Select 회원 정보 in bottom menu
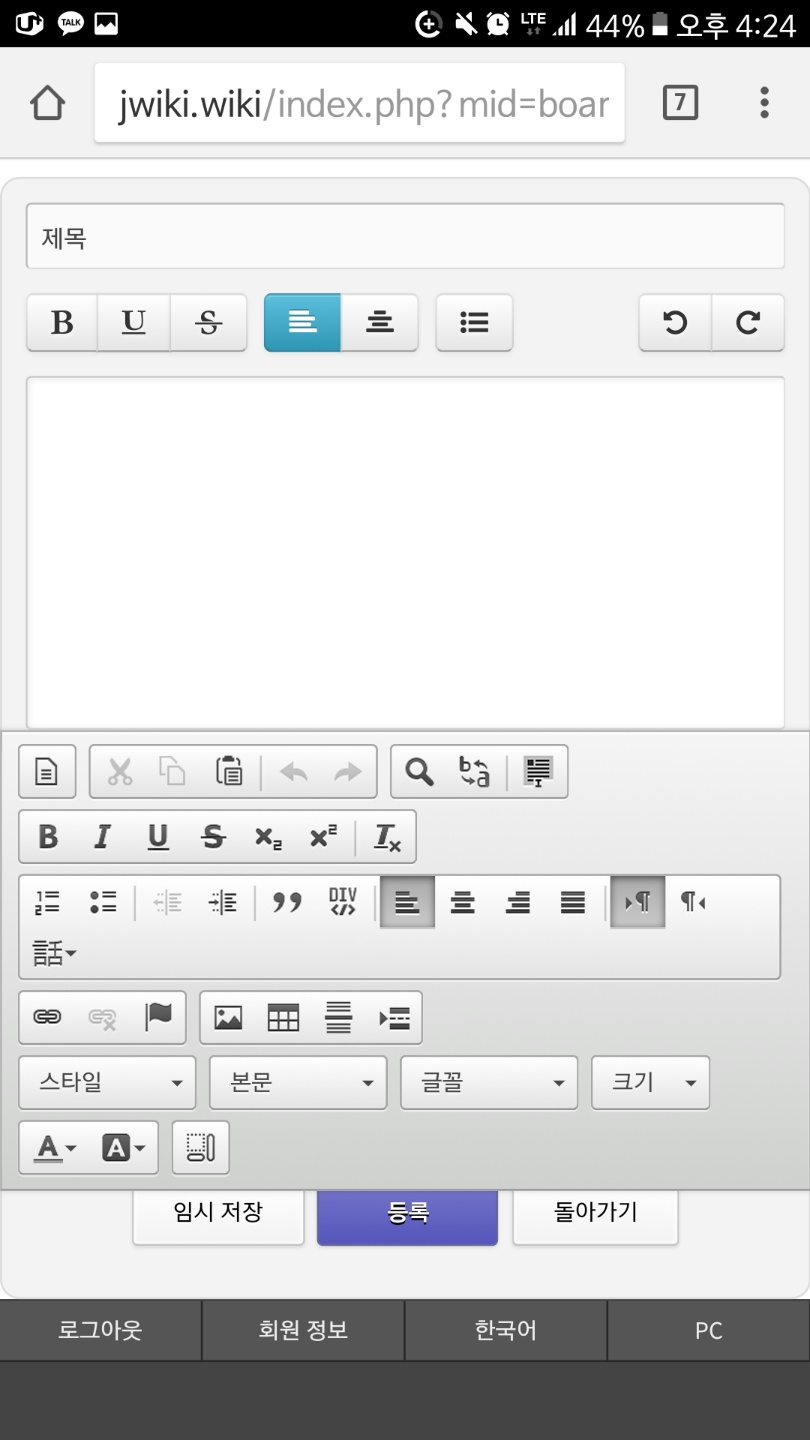 303,1331
